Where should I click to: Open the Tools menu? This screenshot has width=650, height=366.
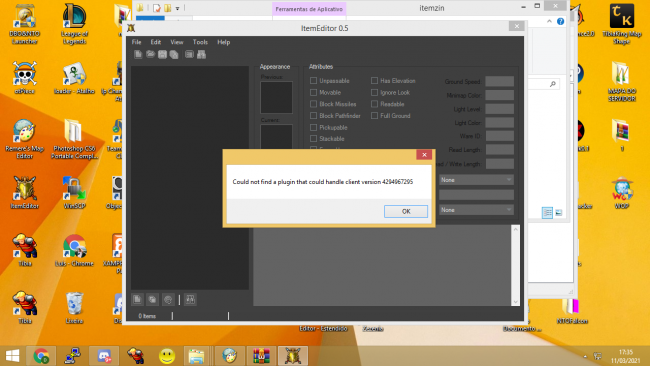click(x=200, y=42)
